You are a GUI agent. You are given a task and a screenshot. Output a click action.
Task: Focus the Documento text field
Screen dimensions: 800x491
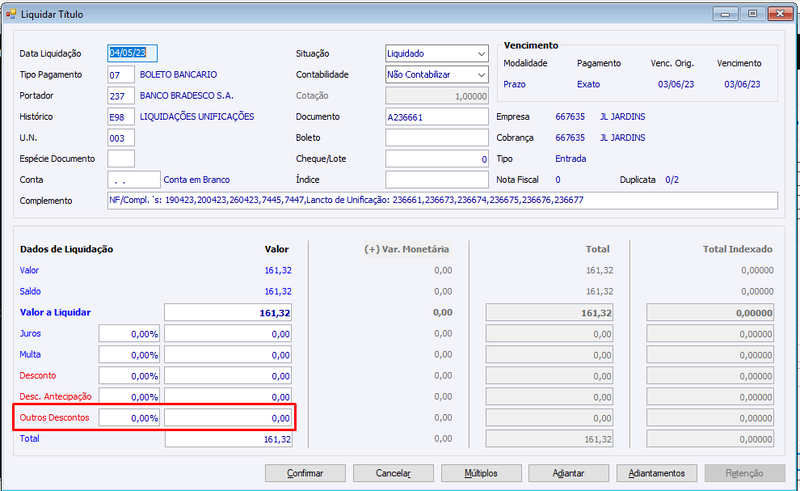pos(437,117)
